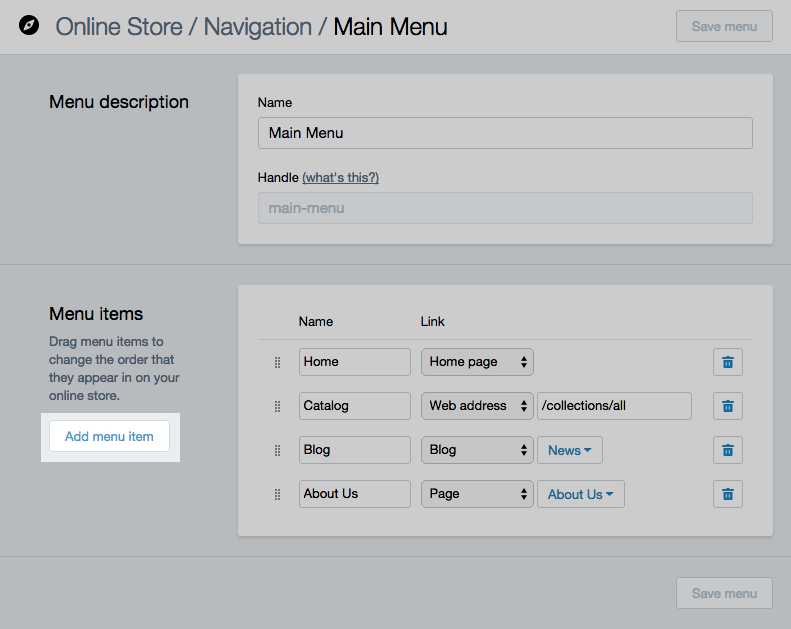The height and width of the screenshot is (629, 791).
Task: Grab the drag handle for Home row
Action: tap(277, 362)
